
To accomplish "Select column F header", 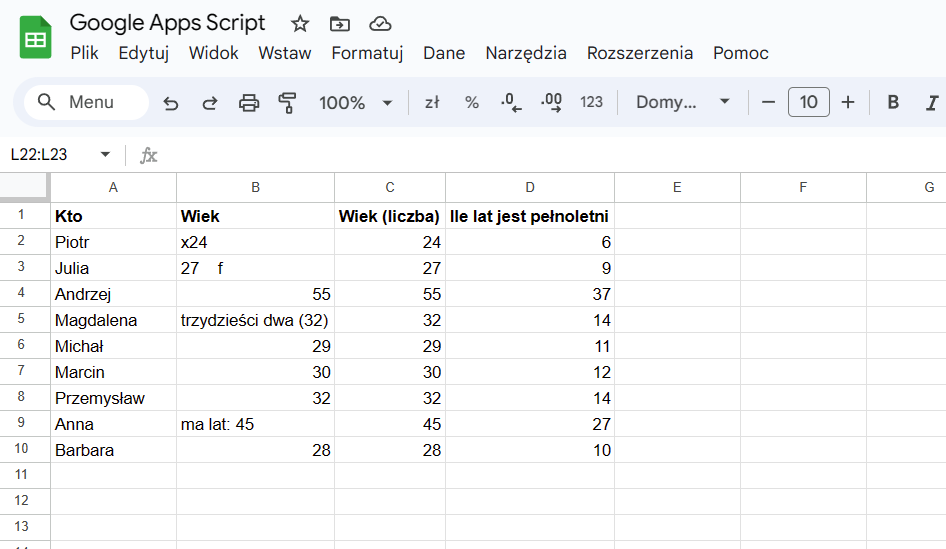I will tap(804, 188).
